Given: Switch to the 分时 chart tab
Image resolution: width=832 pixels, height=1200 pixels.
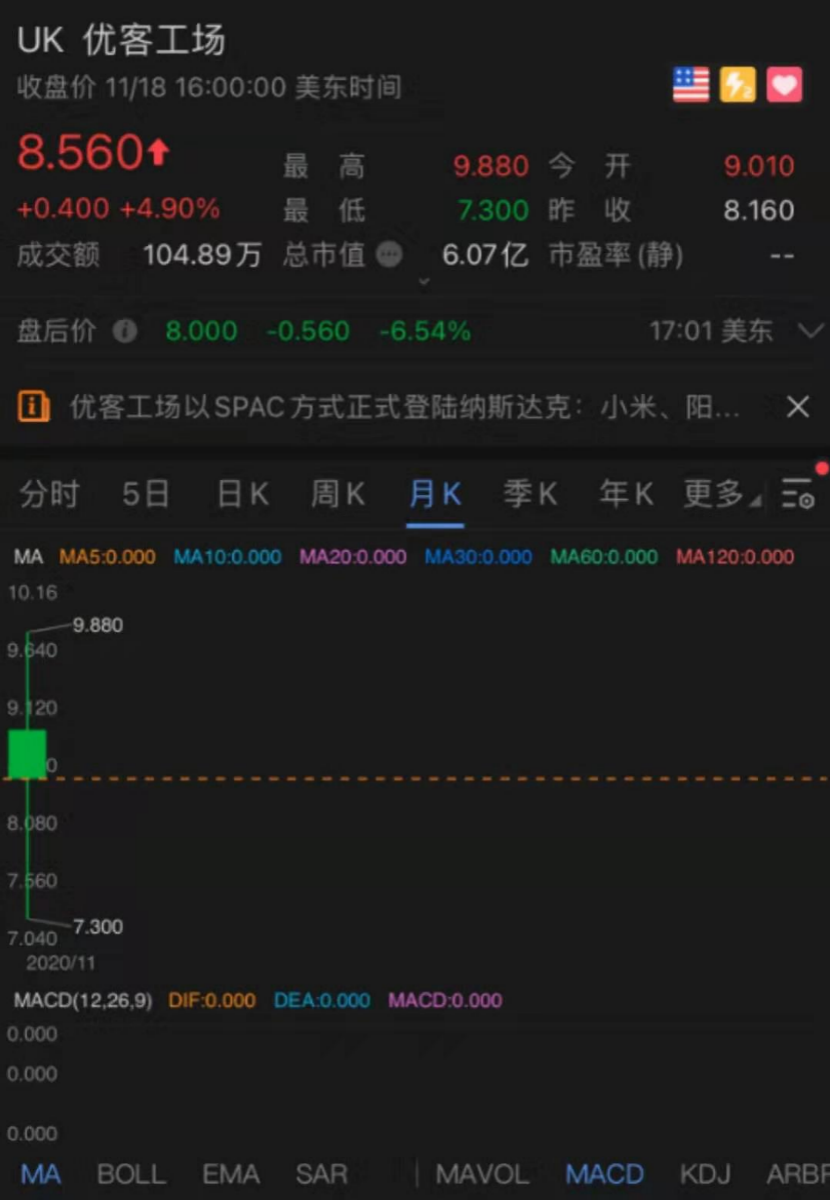Looking at the screenshot, I should coord(49,493).
